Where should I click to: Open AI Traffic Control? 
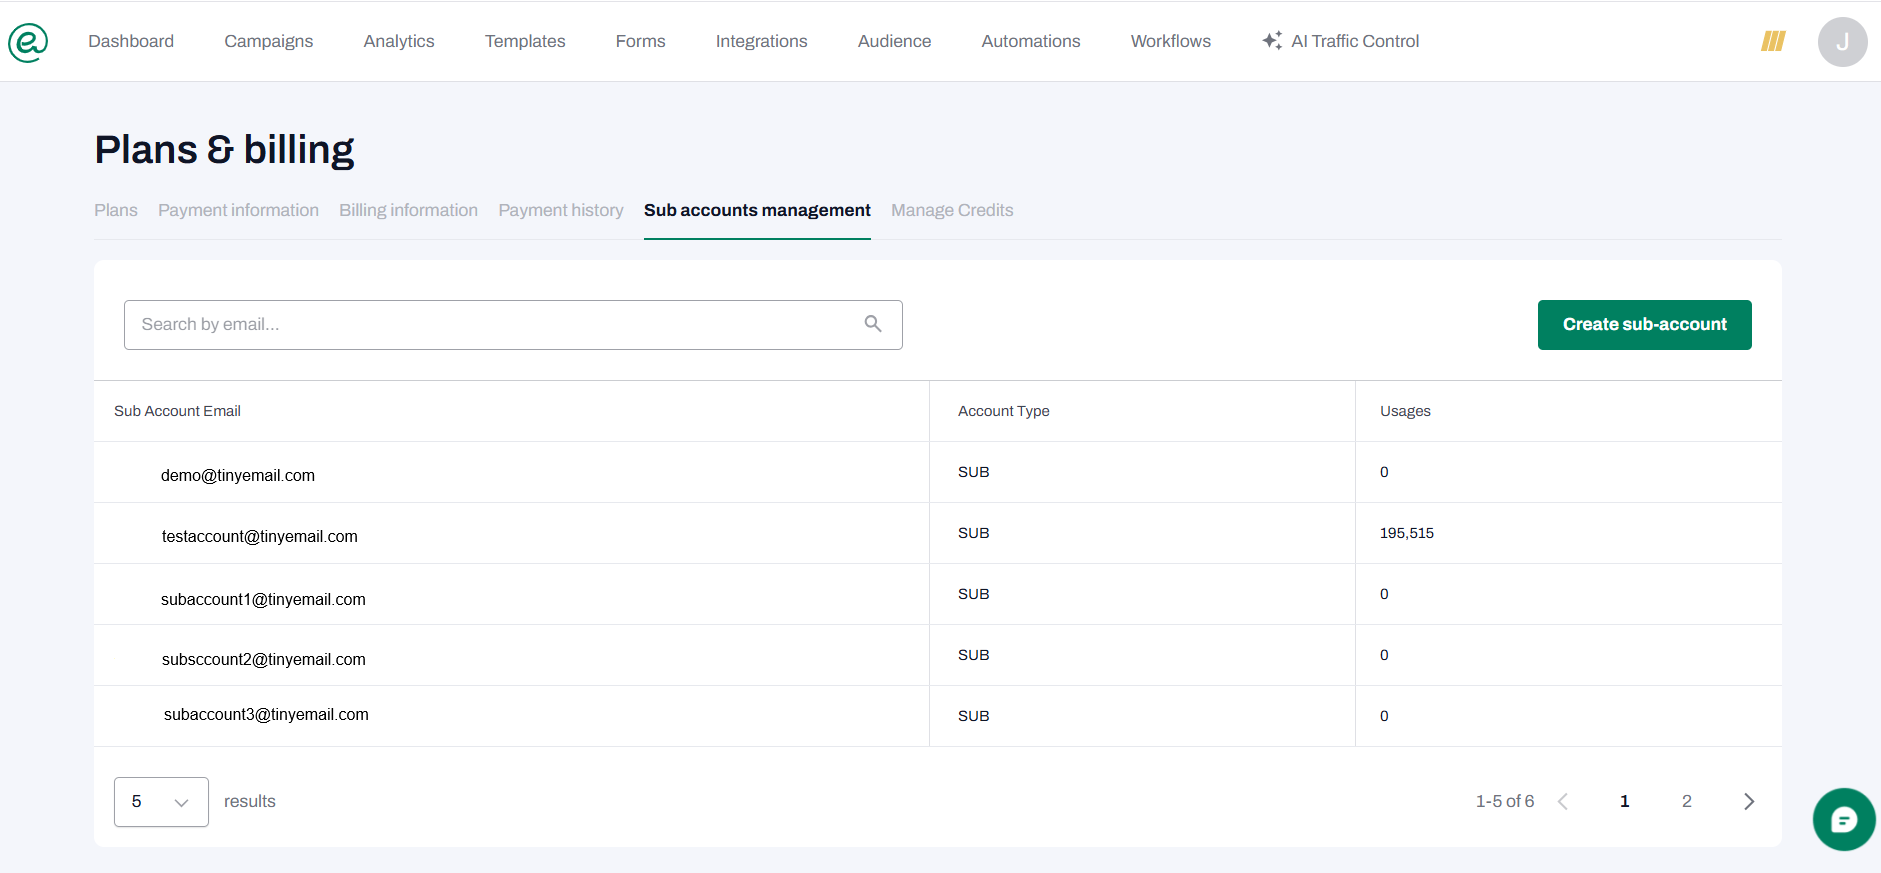[1340, 41]
